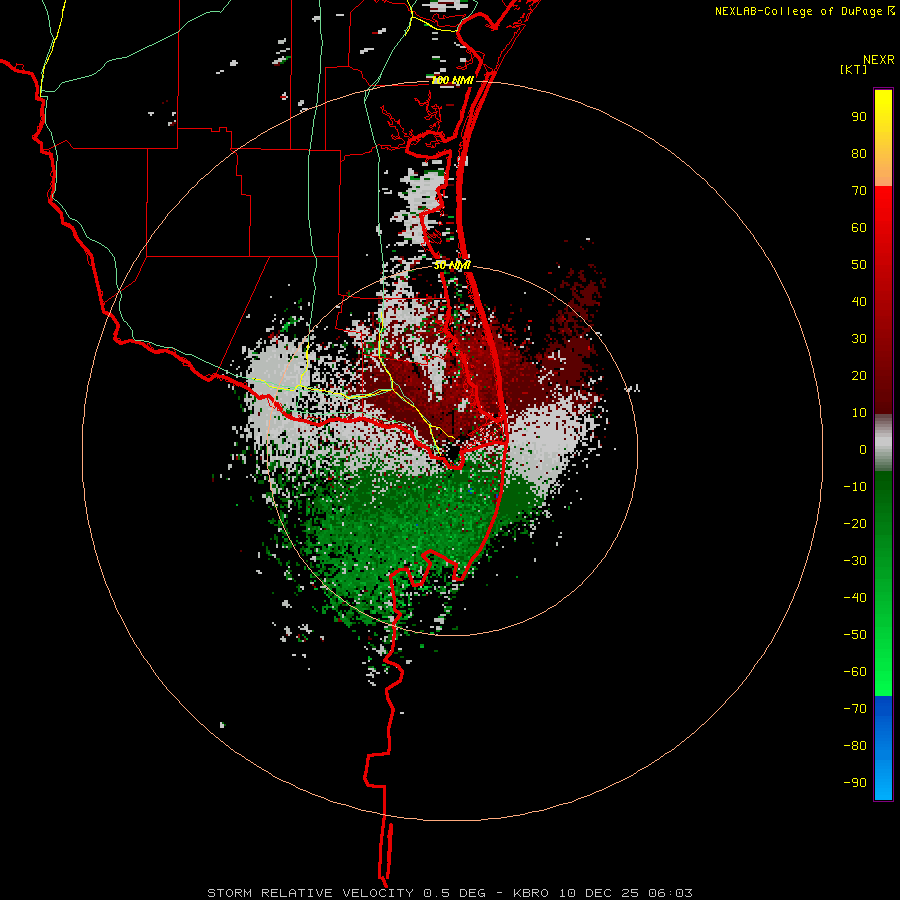The width and height of the screenshot is (900, 900).
Task: Click the positive 60 scale value
Action: (859, 227)
